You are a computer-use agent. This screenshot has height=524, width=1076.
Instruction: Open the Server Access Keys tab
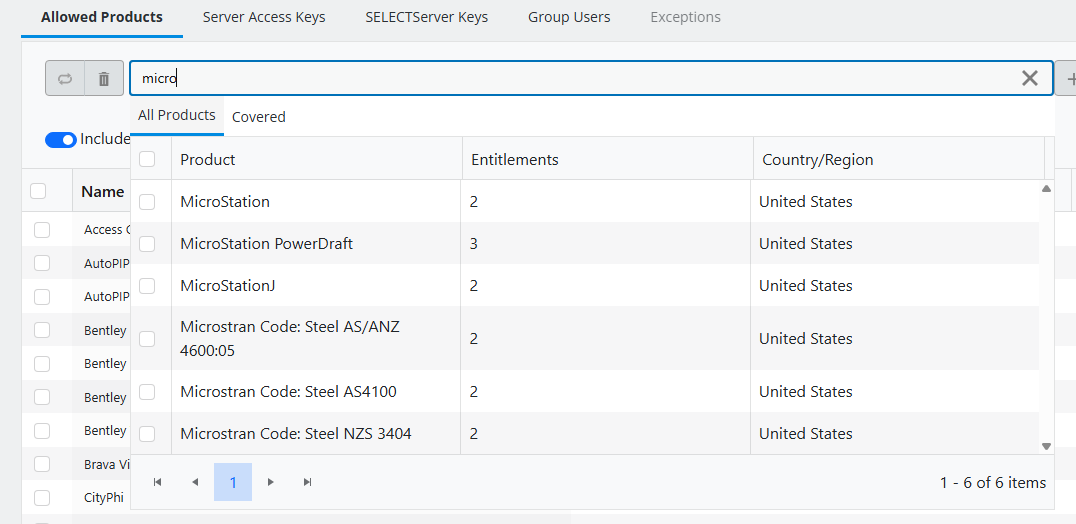[264, 17]
